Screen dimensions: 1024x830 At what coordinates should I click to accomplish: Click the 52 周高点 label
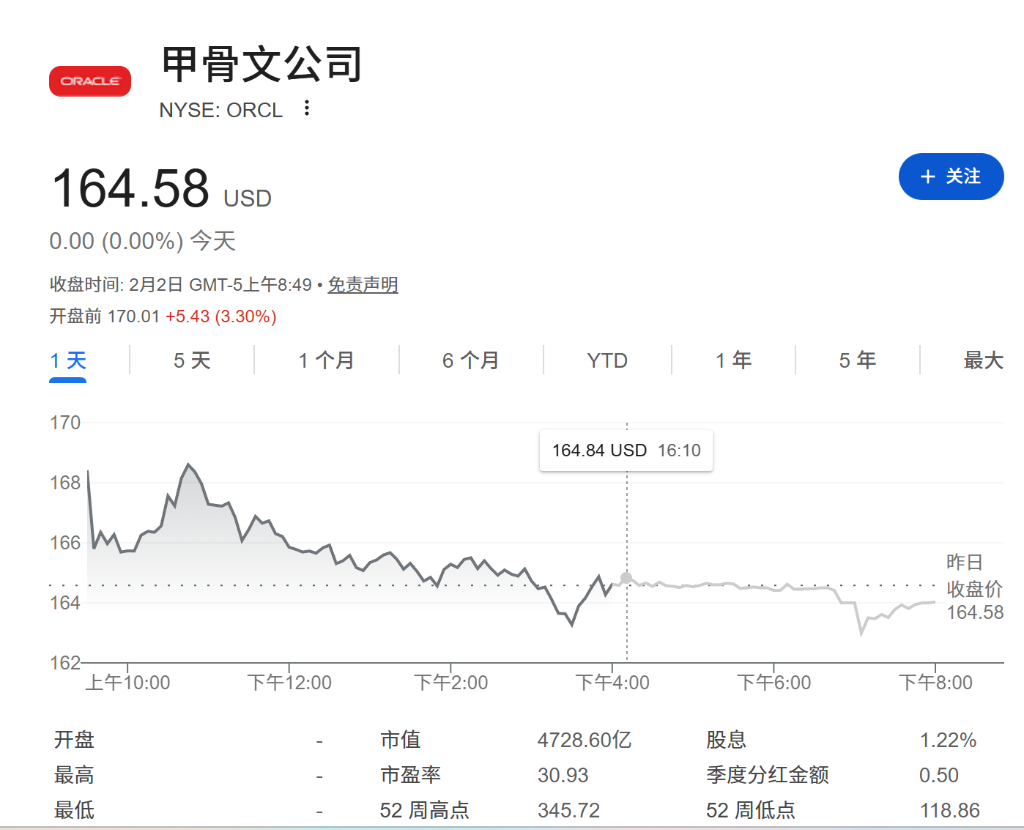(424, 810)
